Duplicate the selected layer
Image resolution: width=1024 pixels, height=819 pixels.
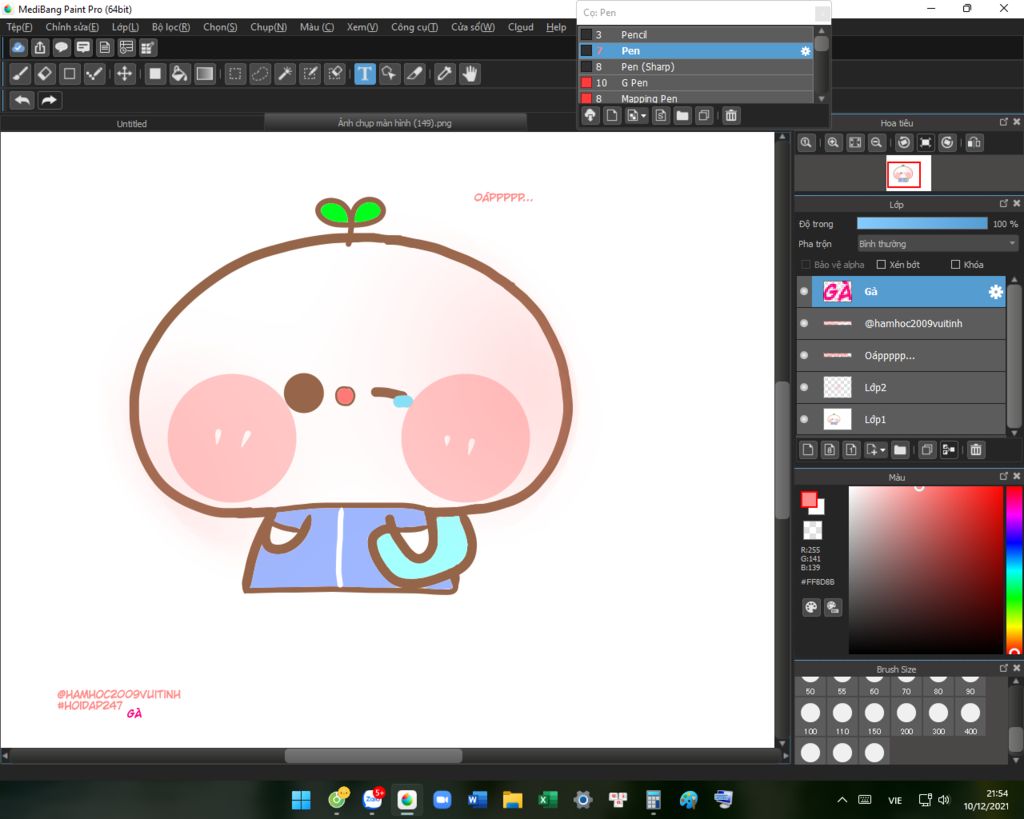click(x=926, y=449)
